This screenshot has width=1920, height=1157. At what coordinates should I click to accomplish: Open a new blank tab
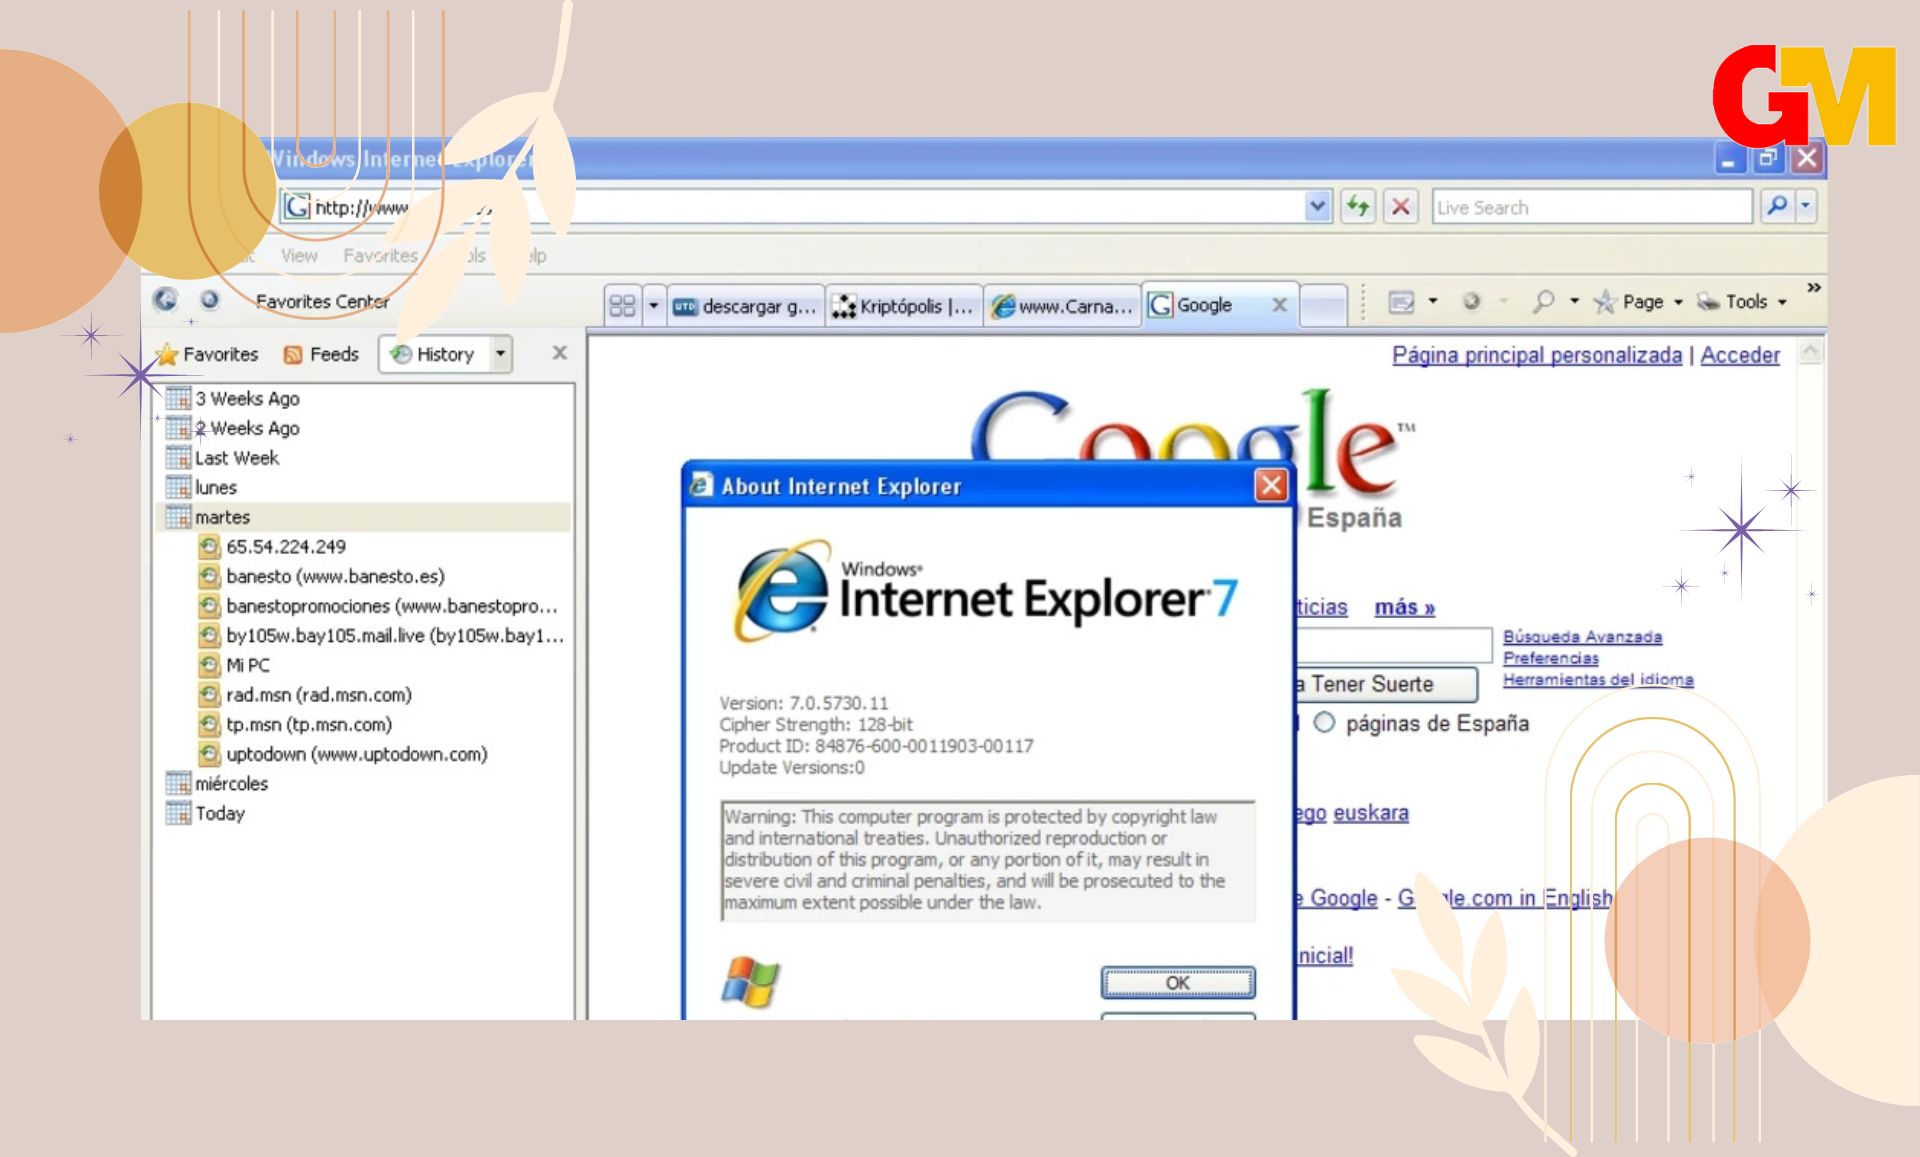click(x=1324, y=306)
